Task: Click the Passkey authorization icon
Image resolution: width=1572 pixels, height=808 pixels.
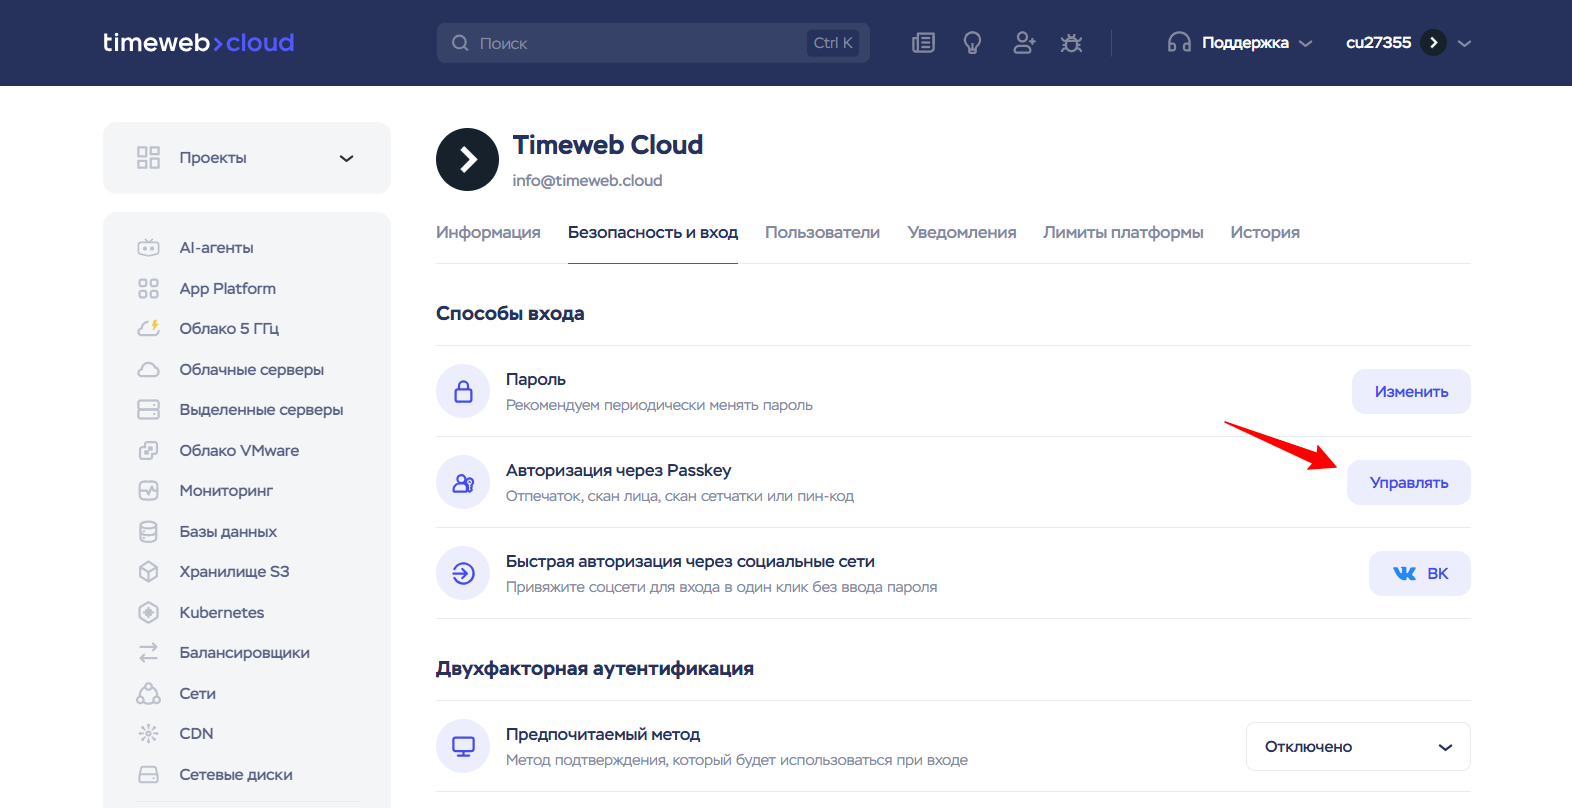Action: pos(463,482)
